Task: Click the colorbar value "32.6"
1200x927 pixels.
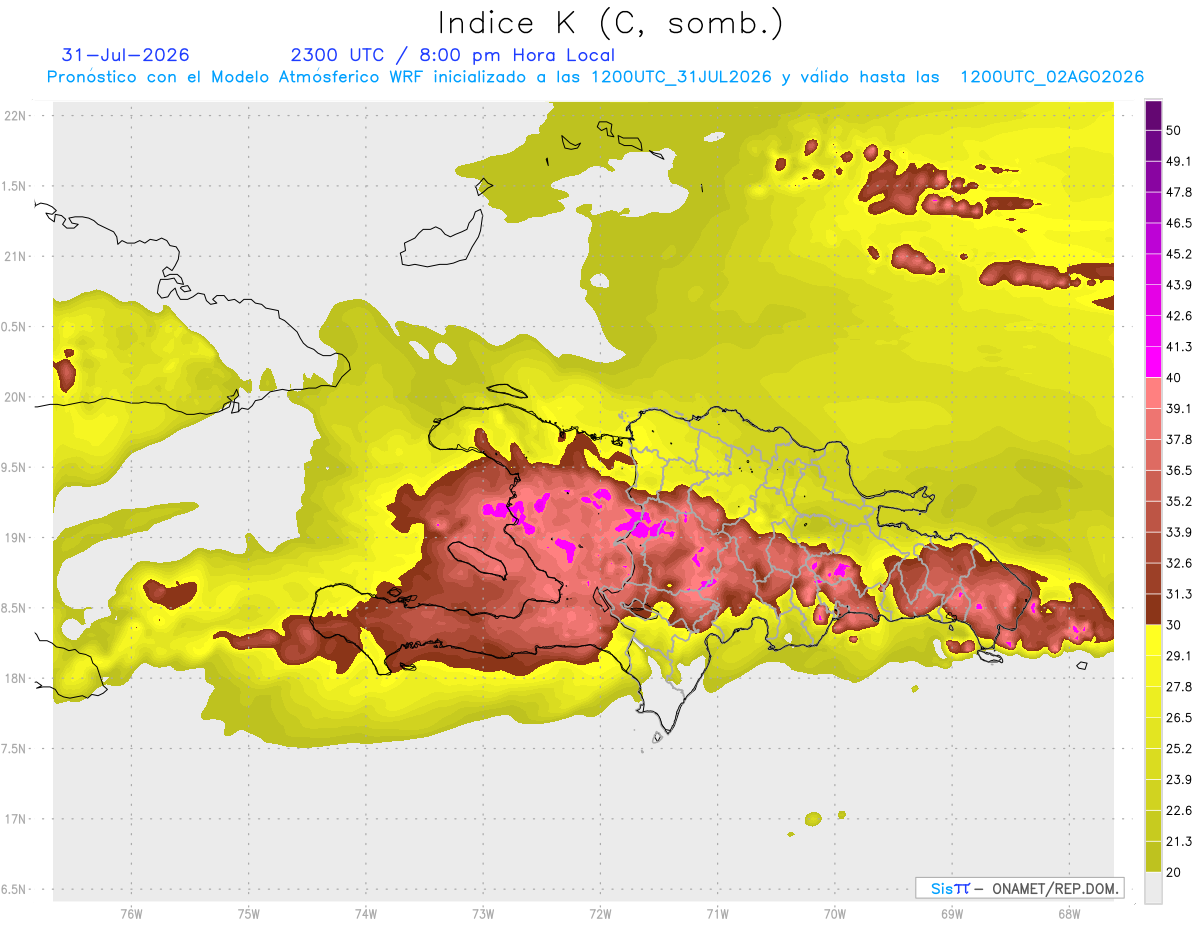Action: point(1178,563)
